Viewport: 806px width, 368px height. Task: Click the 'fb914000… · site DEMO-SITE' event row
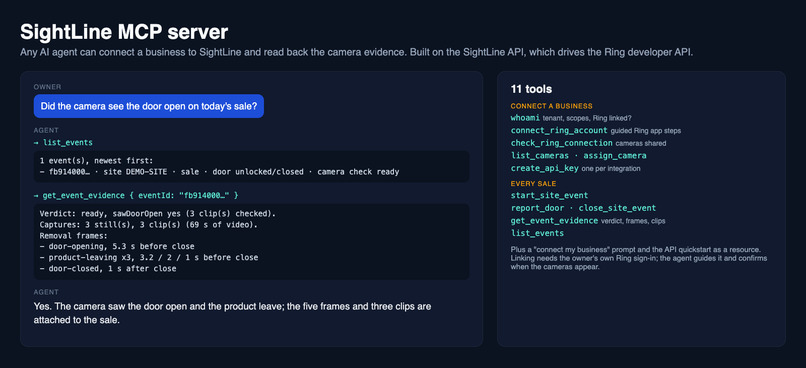[219, 172]
